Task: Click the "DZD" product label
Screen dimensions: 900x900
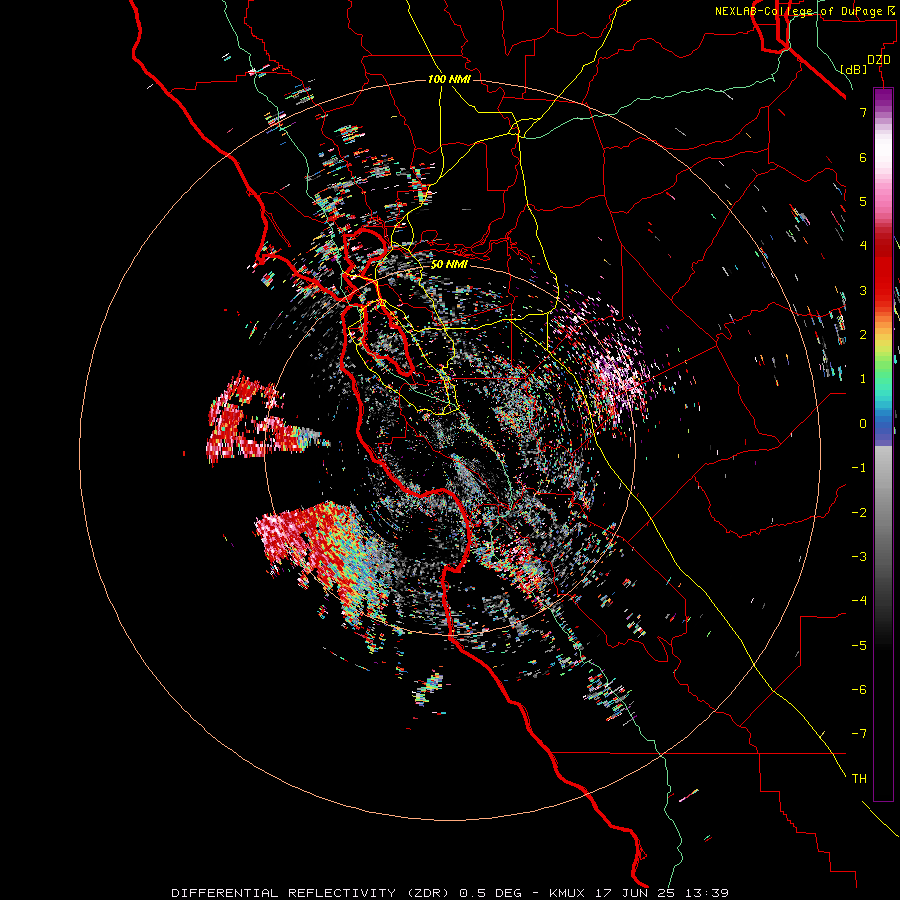Action: coord(879,60)
